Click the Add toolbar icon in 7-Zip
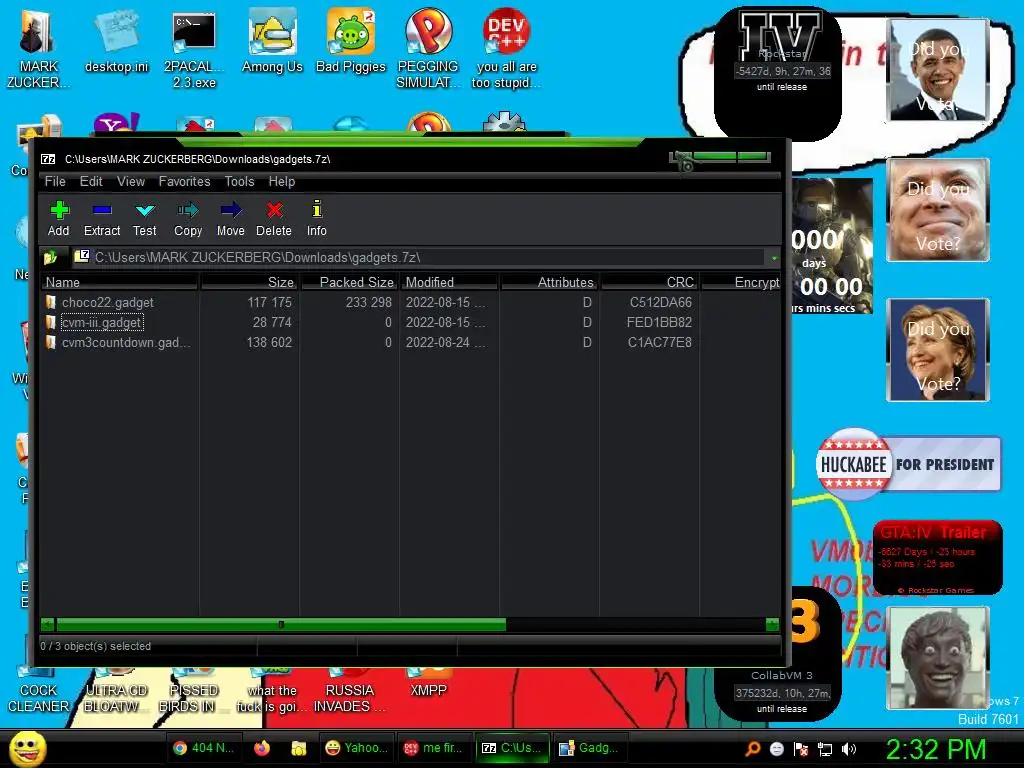The height and width of the screenshot is (768, 1024). [59, 218]
